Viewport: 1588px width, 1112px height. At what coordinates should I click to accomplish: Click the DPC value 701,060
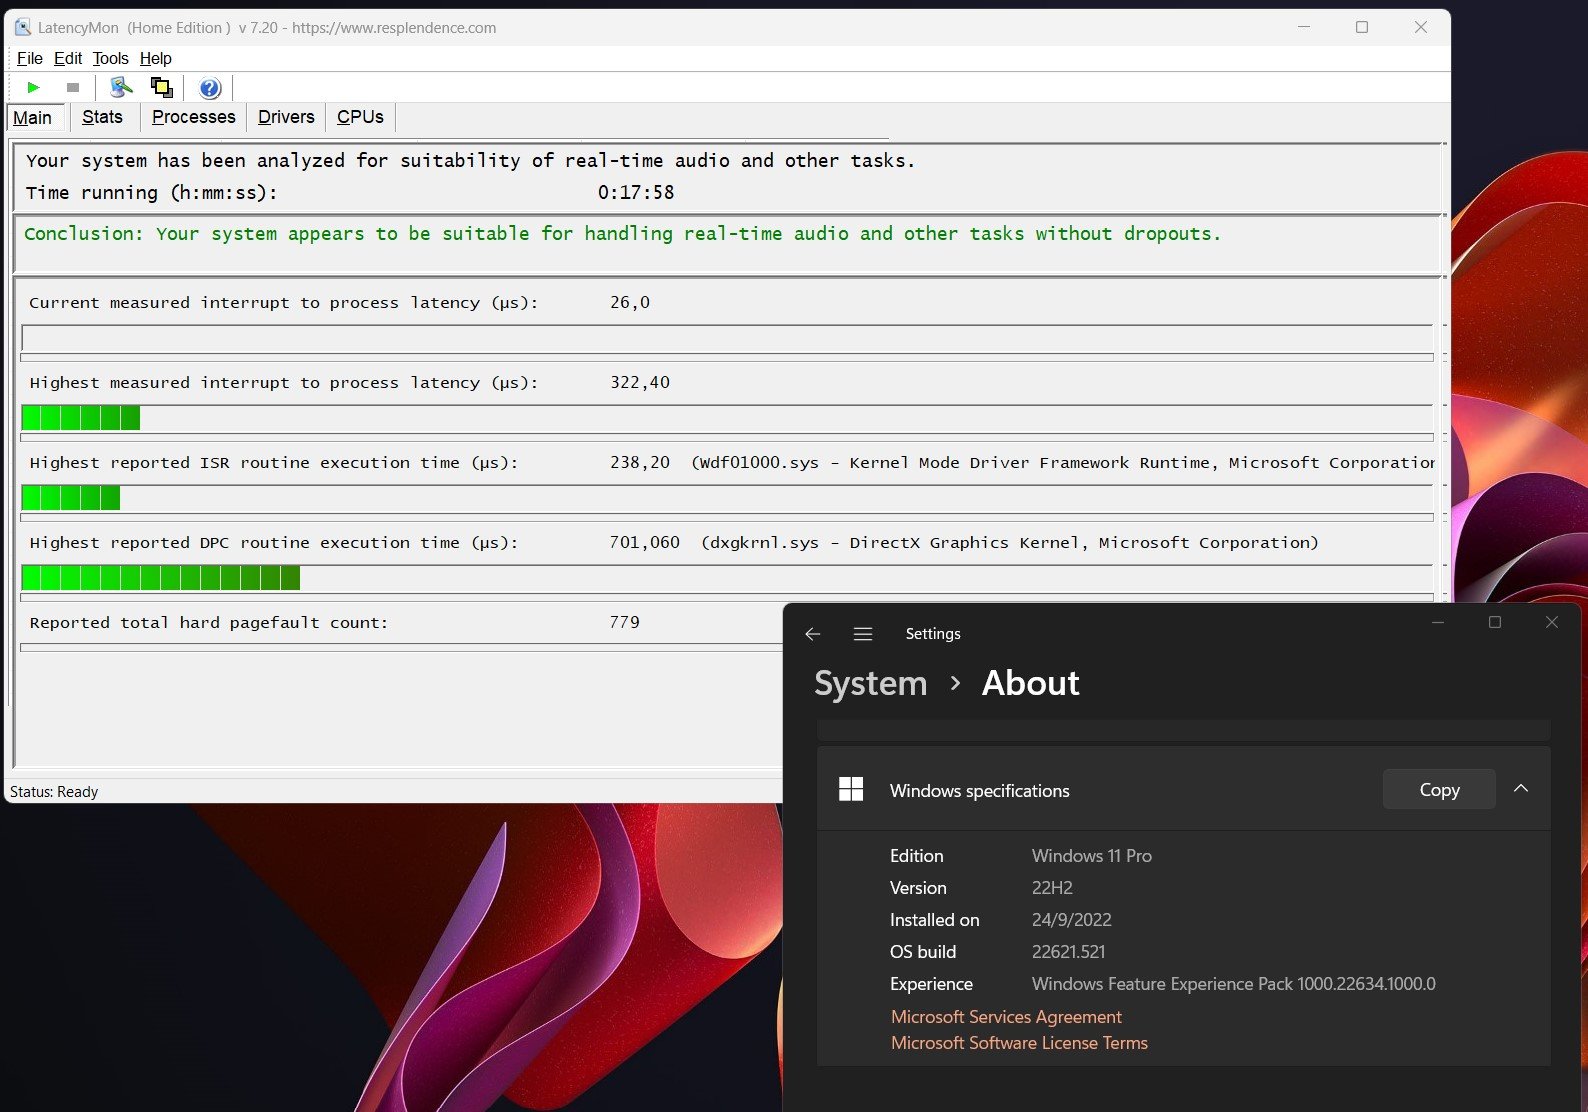[644, 542]
